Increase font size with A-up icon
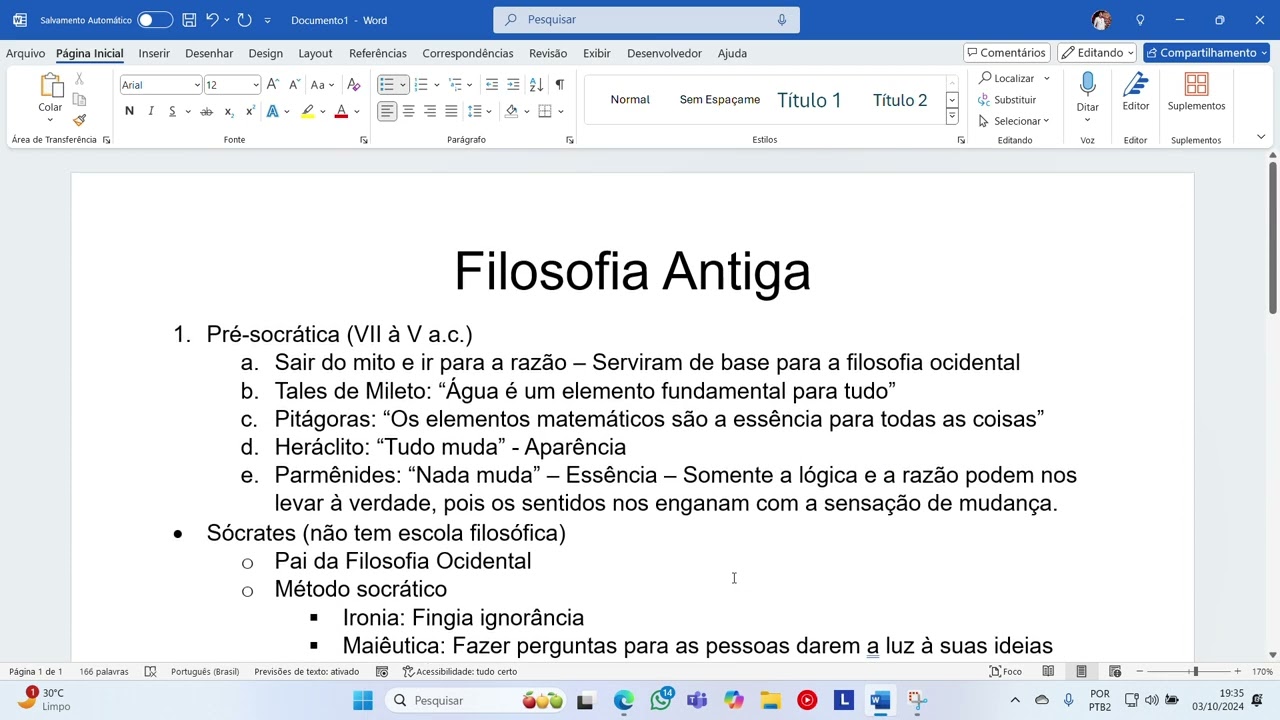 point(273,85)
